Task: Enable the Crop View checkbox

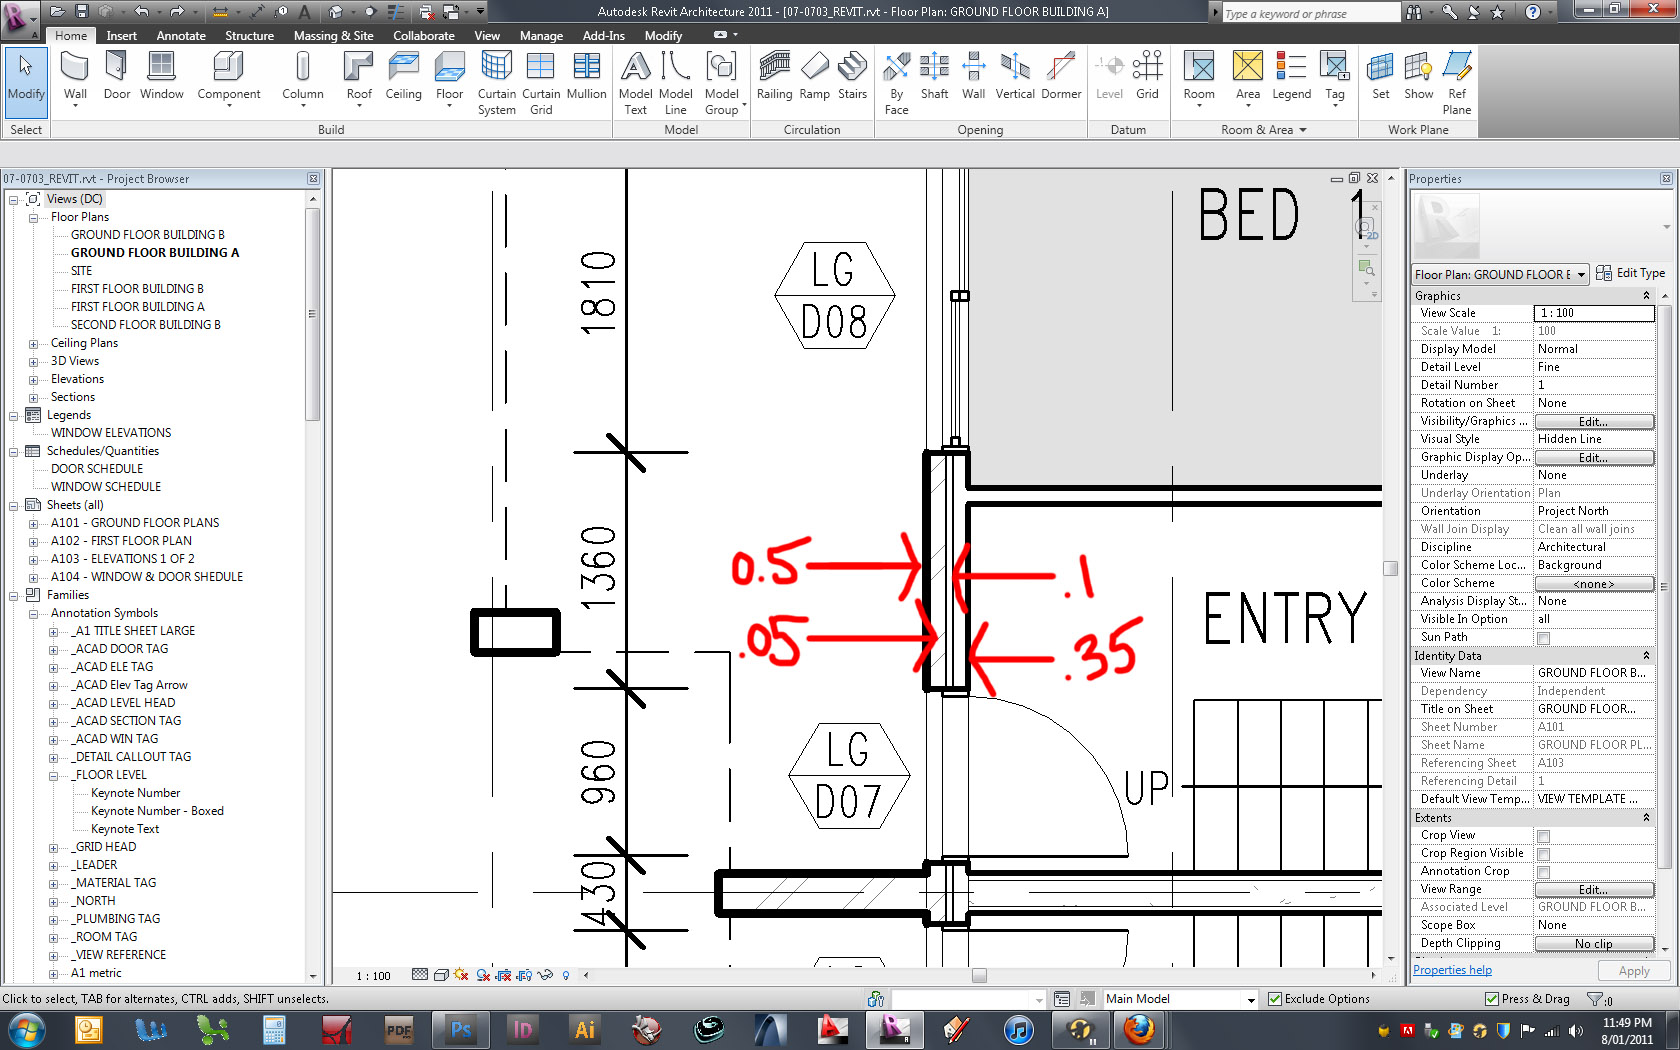Action: [1543, 836]
